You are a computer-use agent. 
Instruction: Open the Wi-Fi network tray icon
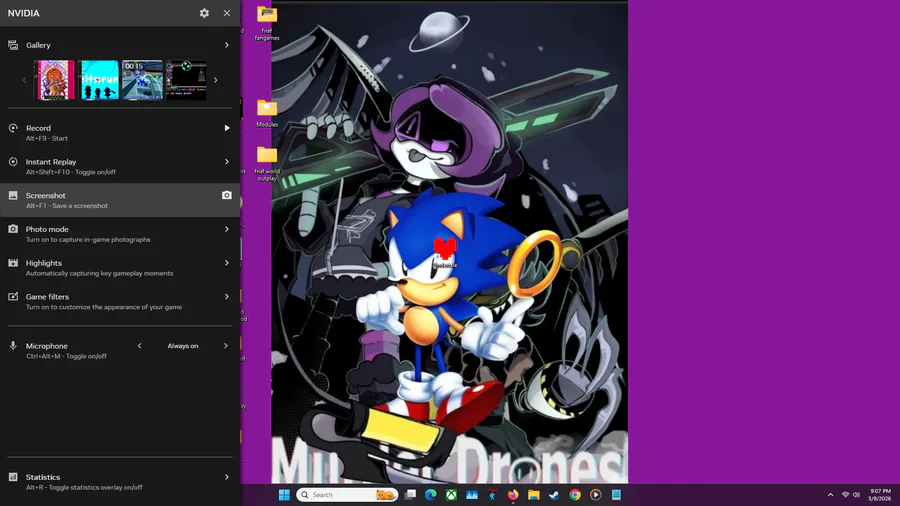tap(845, 495)
